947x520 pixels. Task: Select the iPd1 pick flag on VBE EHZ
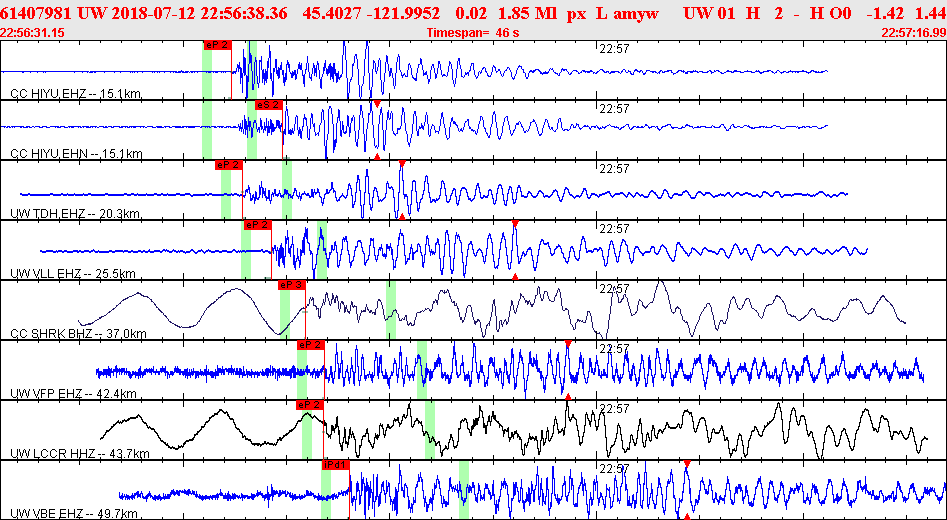click(x=336, y=465)
